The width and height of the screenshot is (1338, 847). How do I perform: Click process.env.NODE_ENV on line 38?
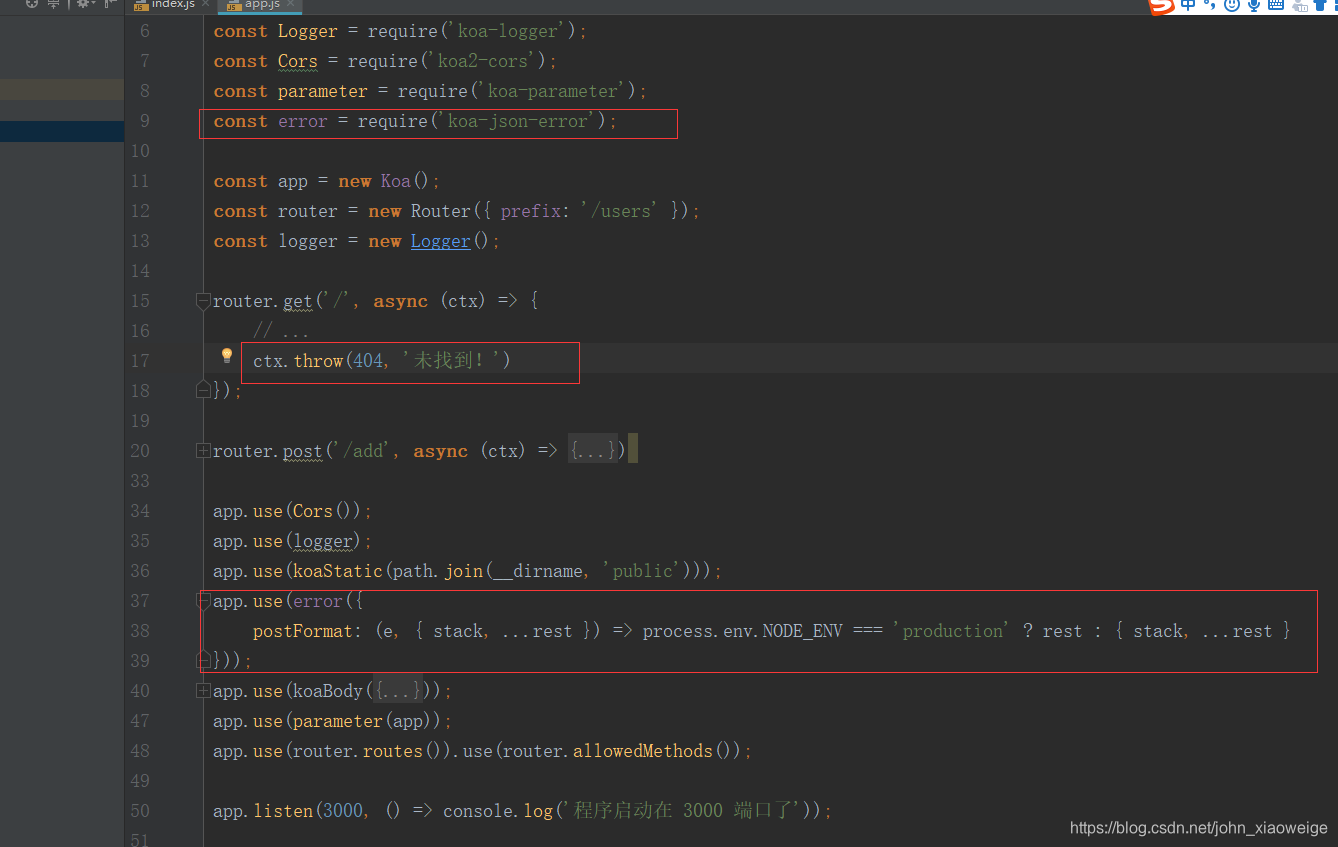(743, 631)
